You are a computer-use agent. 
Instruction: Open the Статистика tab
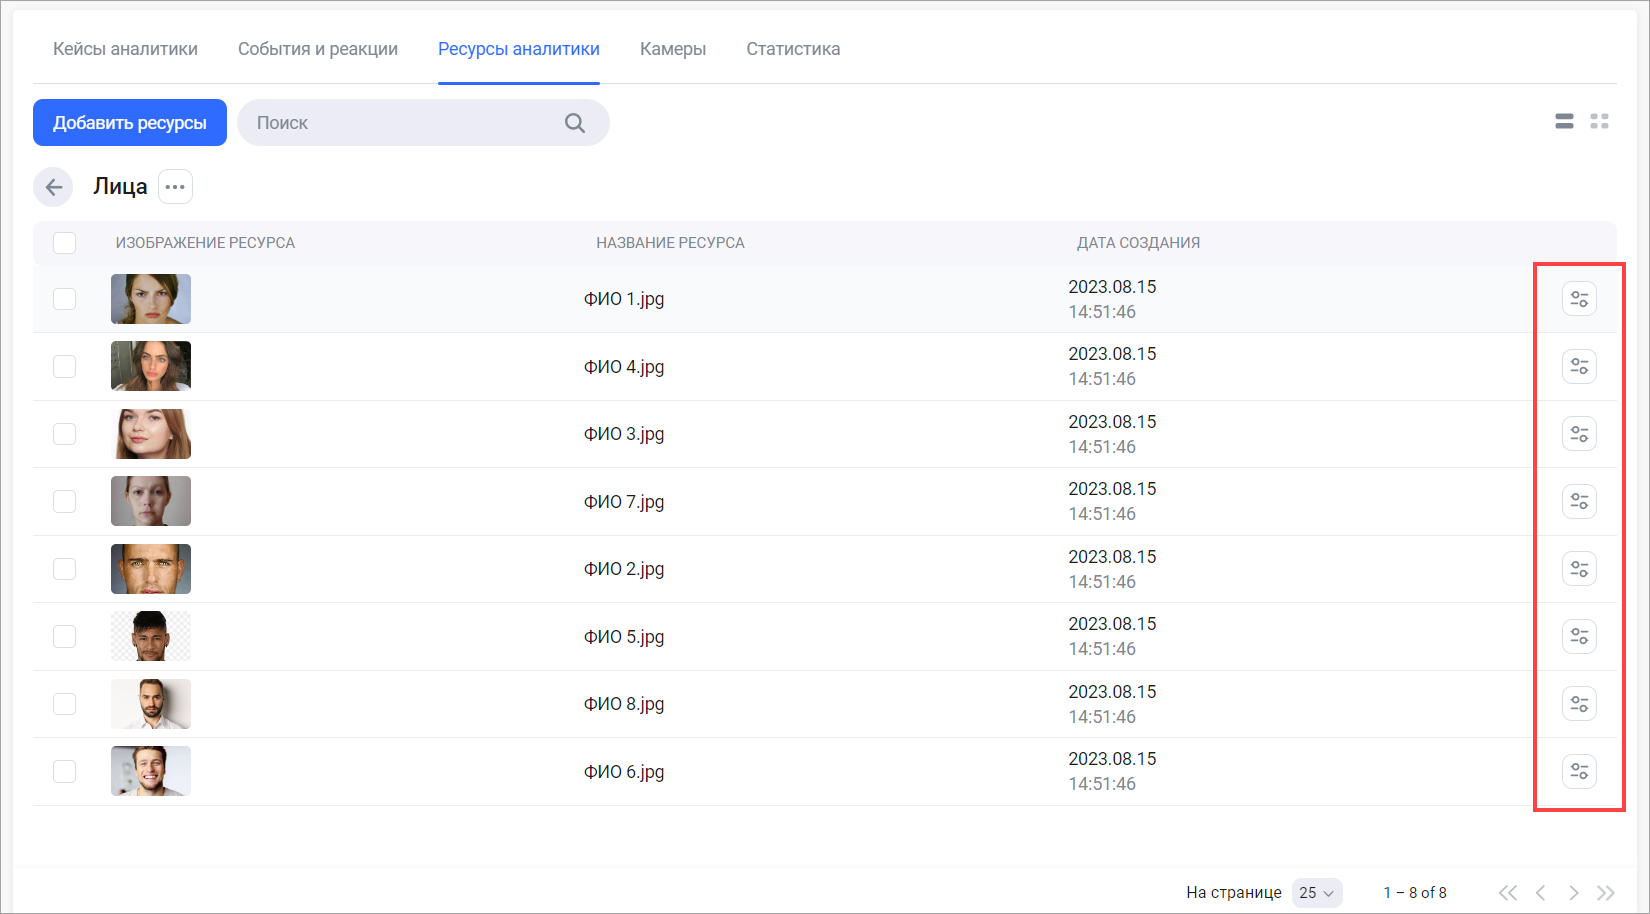[793, 49]
